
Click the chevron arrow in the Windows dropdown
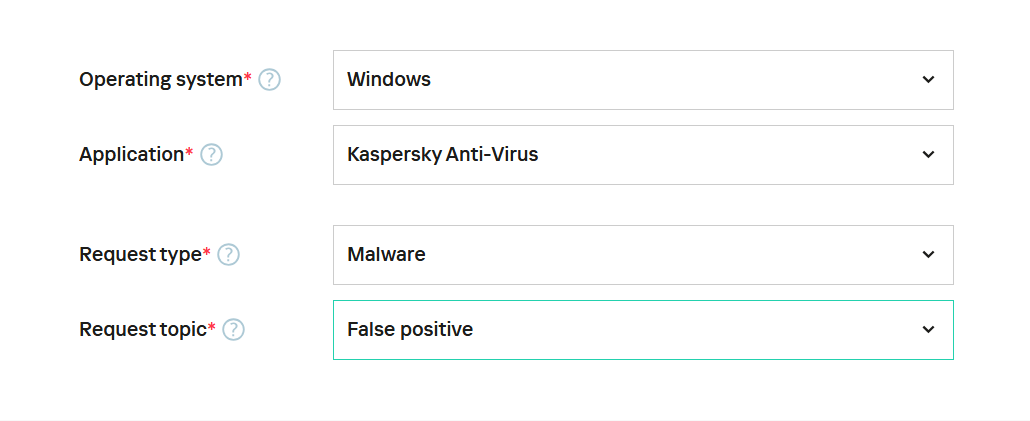click(928, 80)
